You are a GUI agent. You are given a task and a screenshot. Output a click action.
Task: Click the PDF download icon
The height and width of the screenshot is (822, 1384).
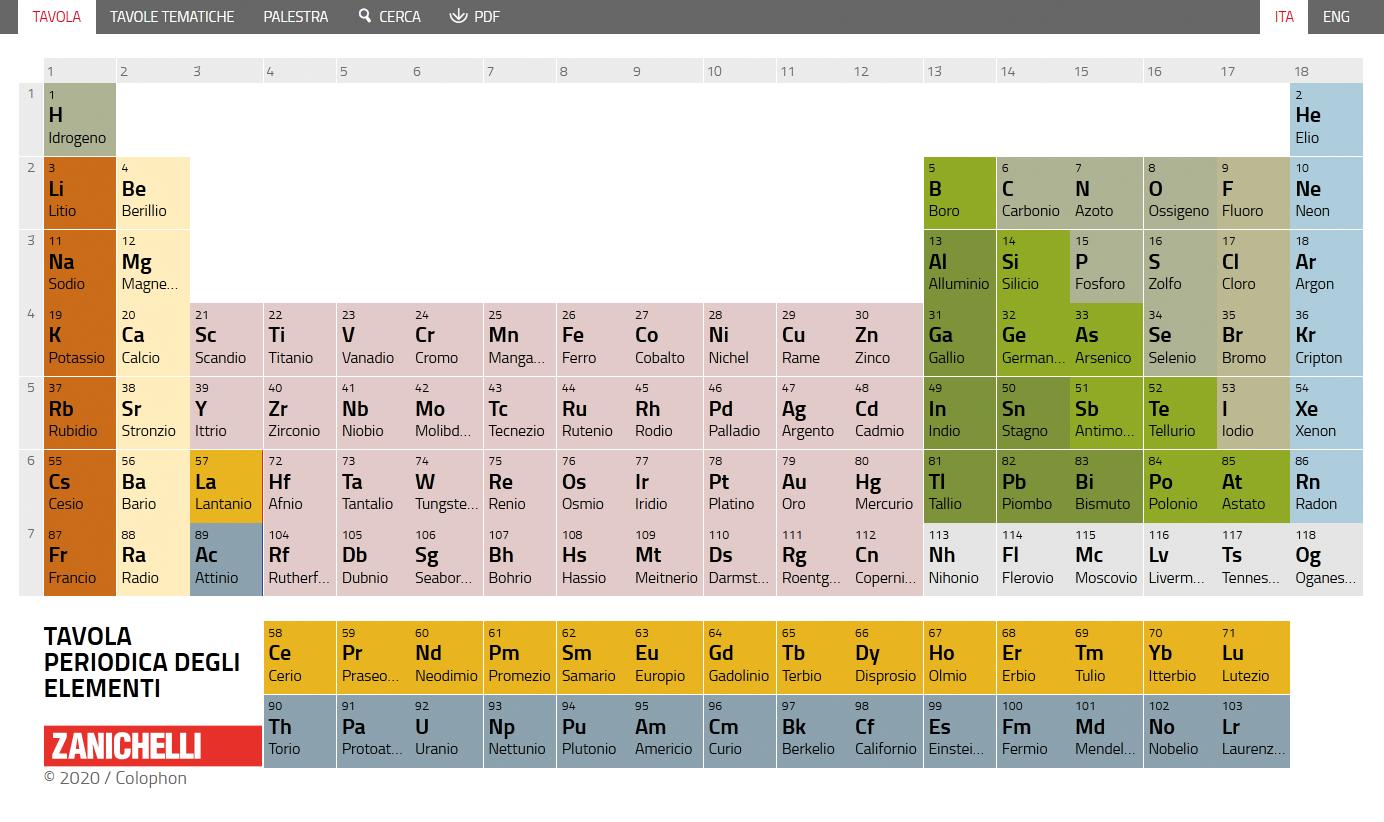coord(458,16)
